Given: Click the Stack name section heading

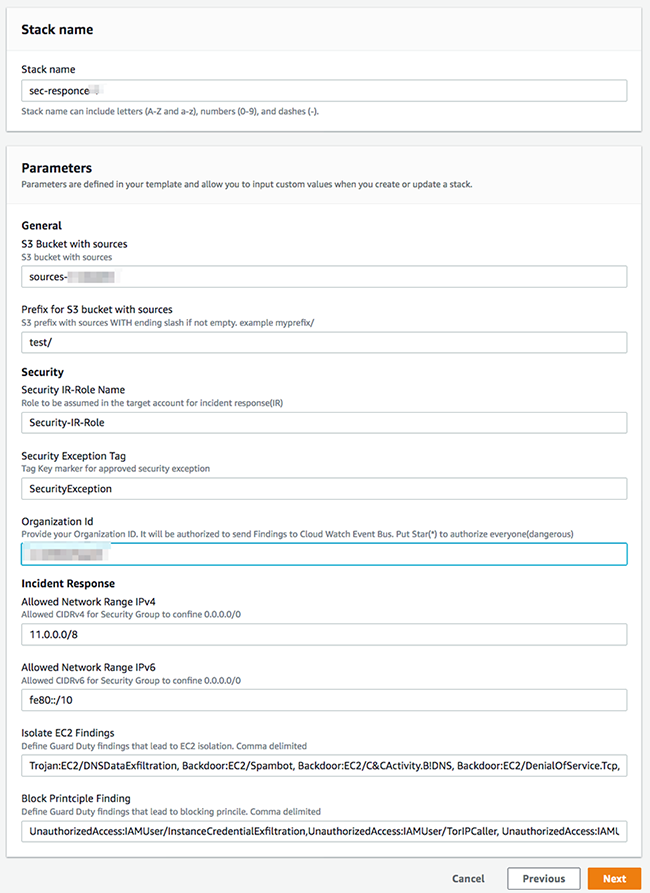Looking at the screenshot, I should click(55, 29).
